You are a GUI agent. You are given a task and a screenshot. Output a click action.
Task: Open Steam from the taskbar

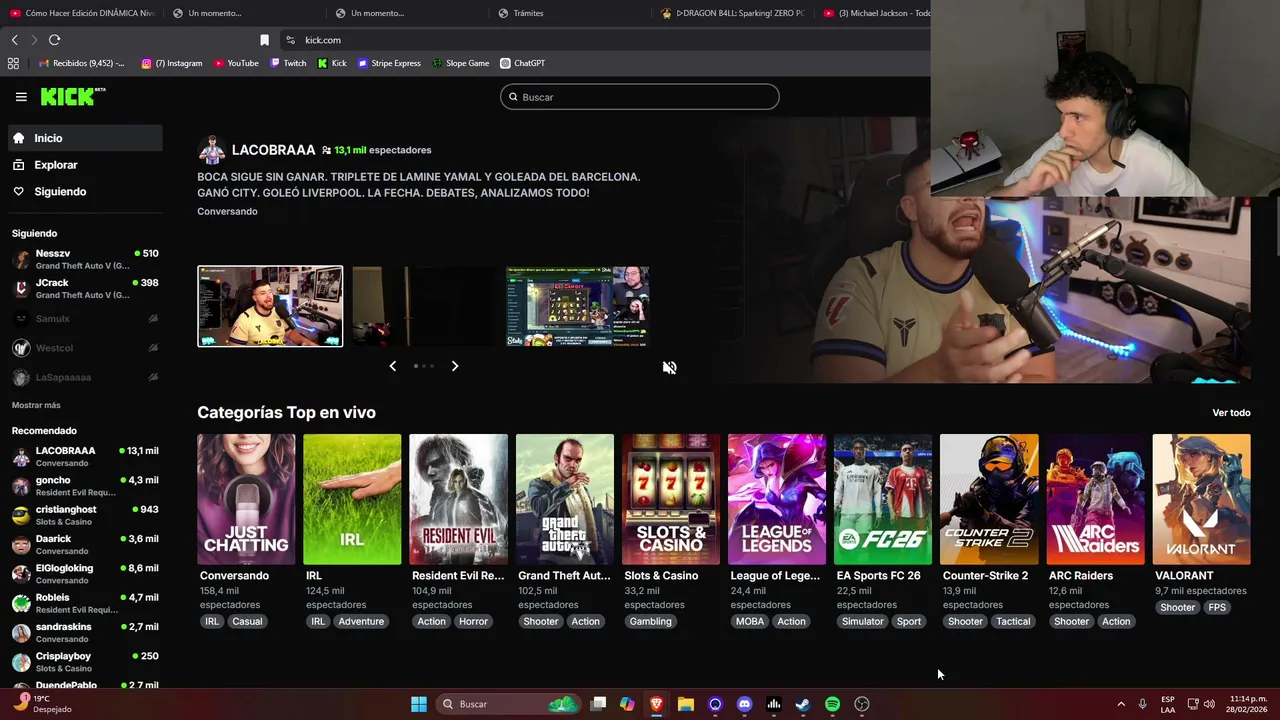[803, 704]
